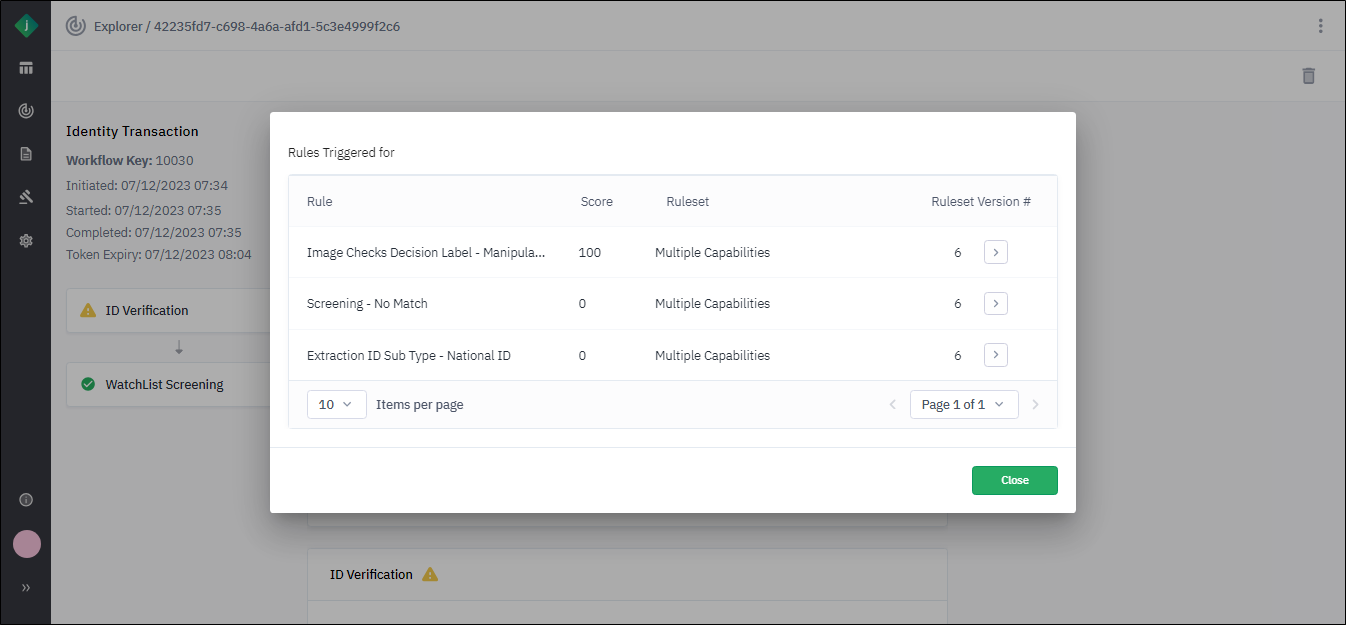Open the Explorer radar icon in sidebar
Image resolution: width=1346 pixels, height=625 pixels.
(26, 111)
